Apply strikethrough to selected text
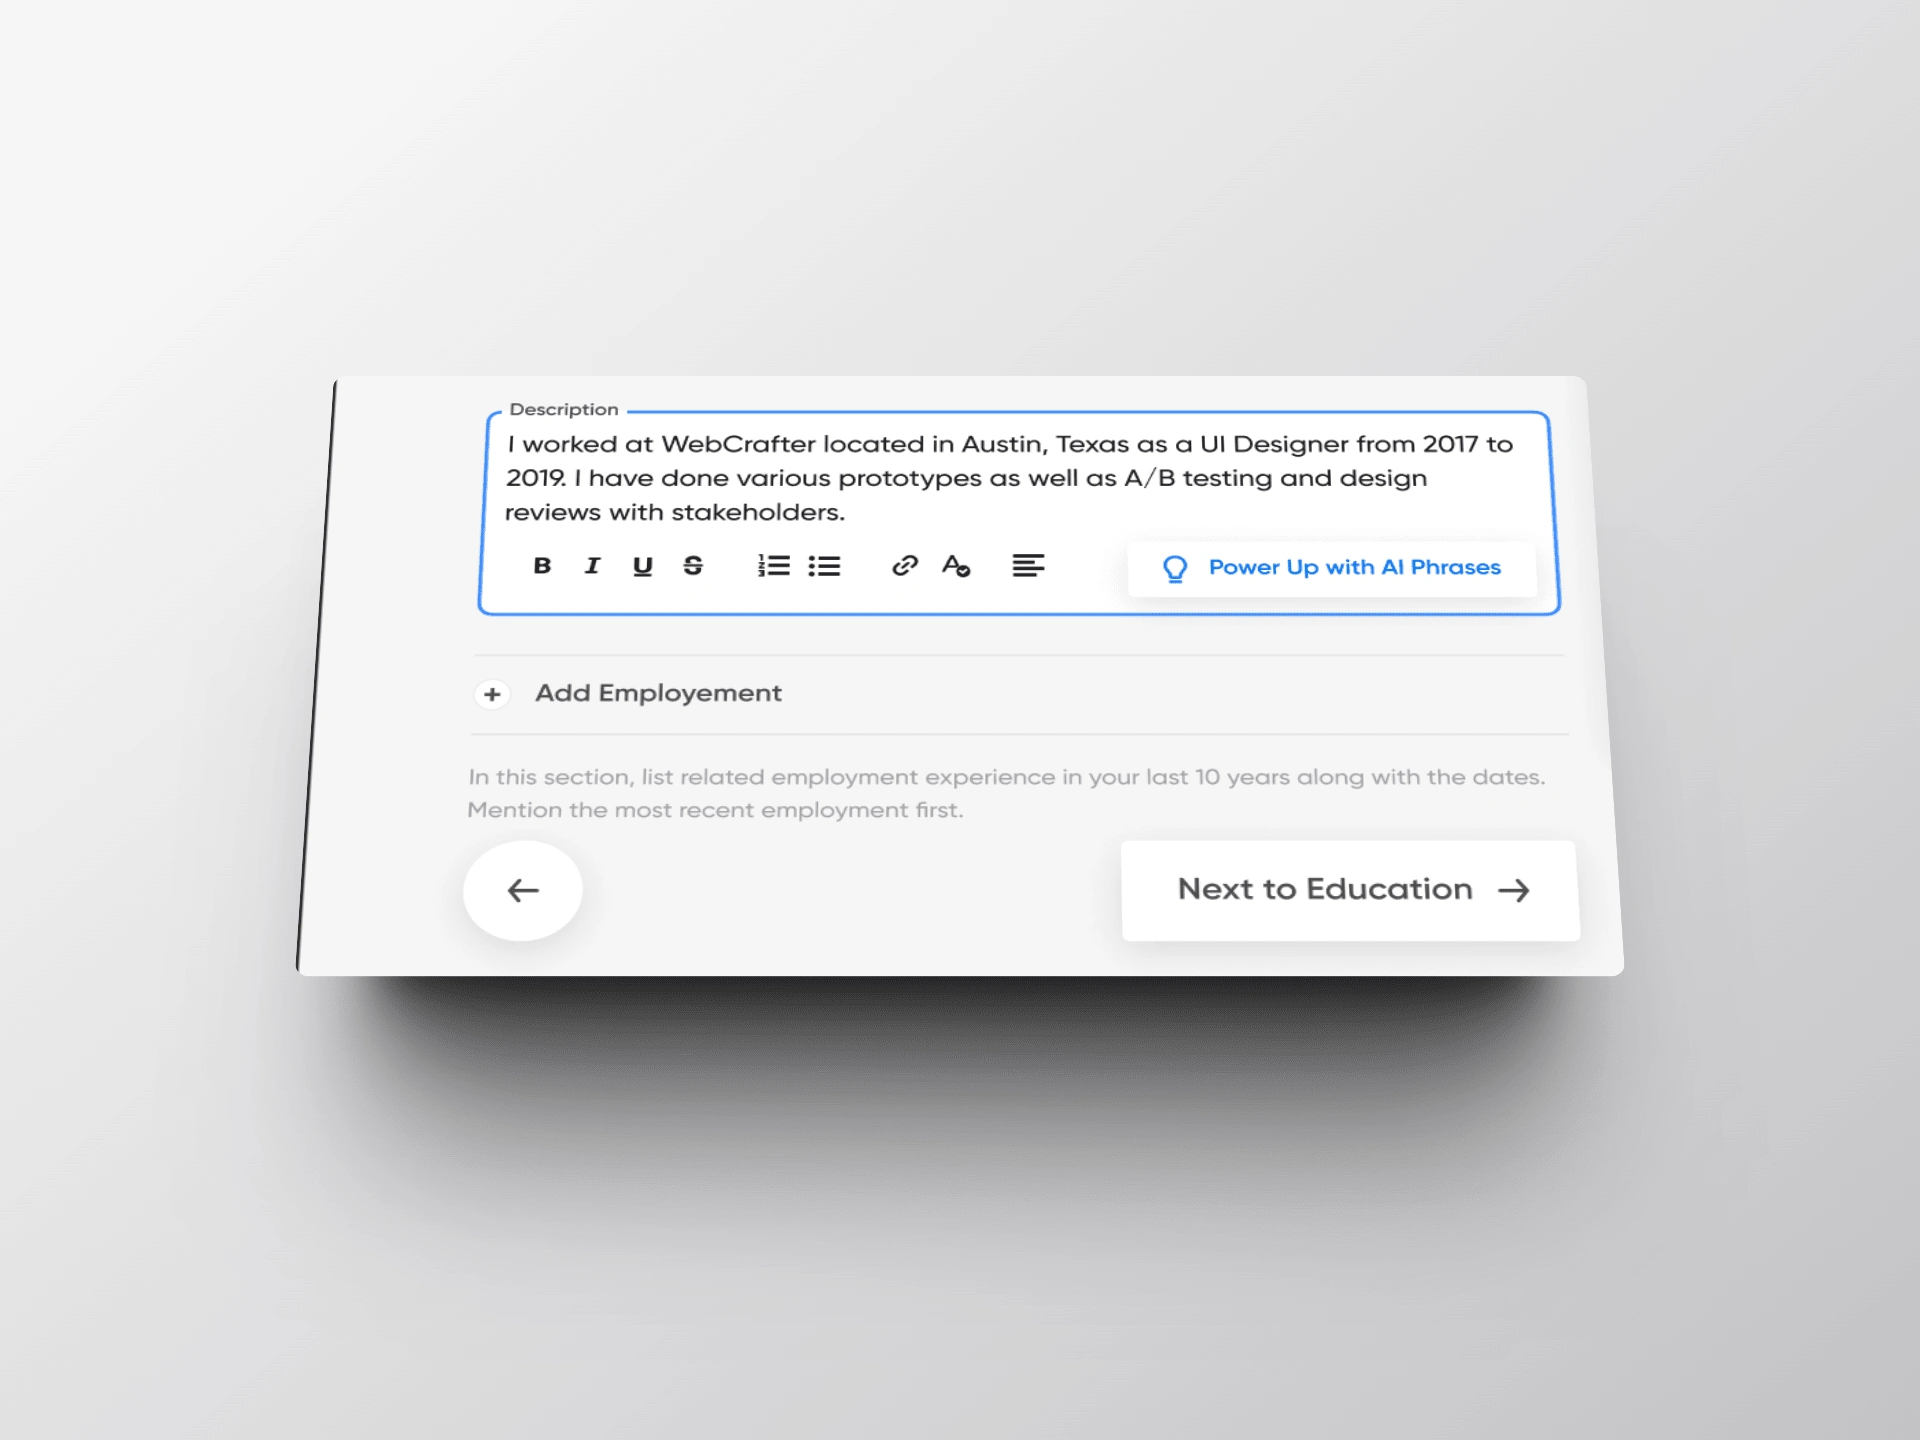 tap(692, 566)
